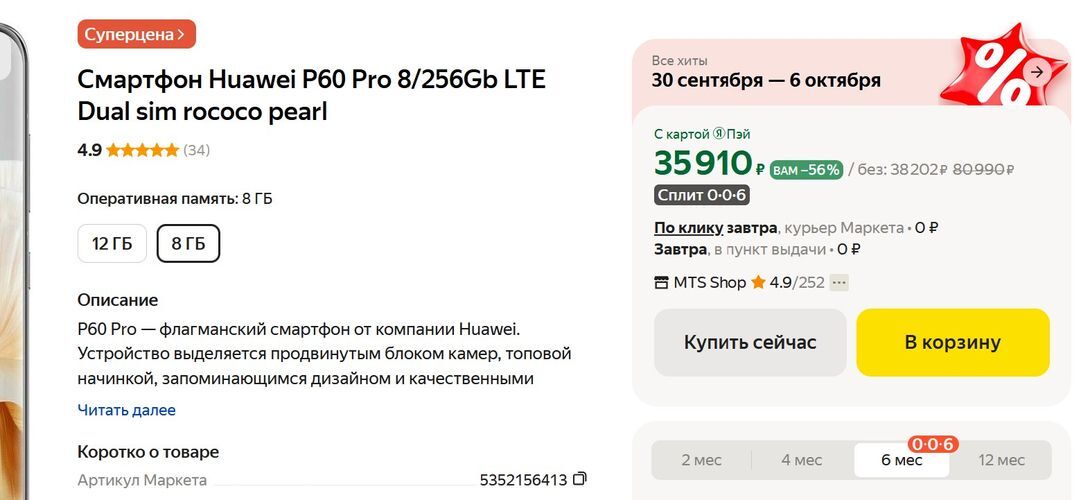1090x500 pixels.
Task: Open the Суперцена badge chevron
Action: pyautogui.click(x=181, y=34)
